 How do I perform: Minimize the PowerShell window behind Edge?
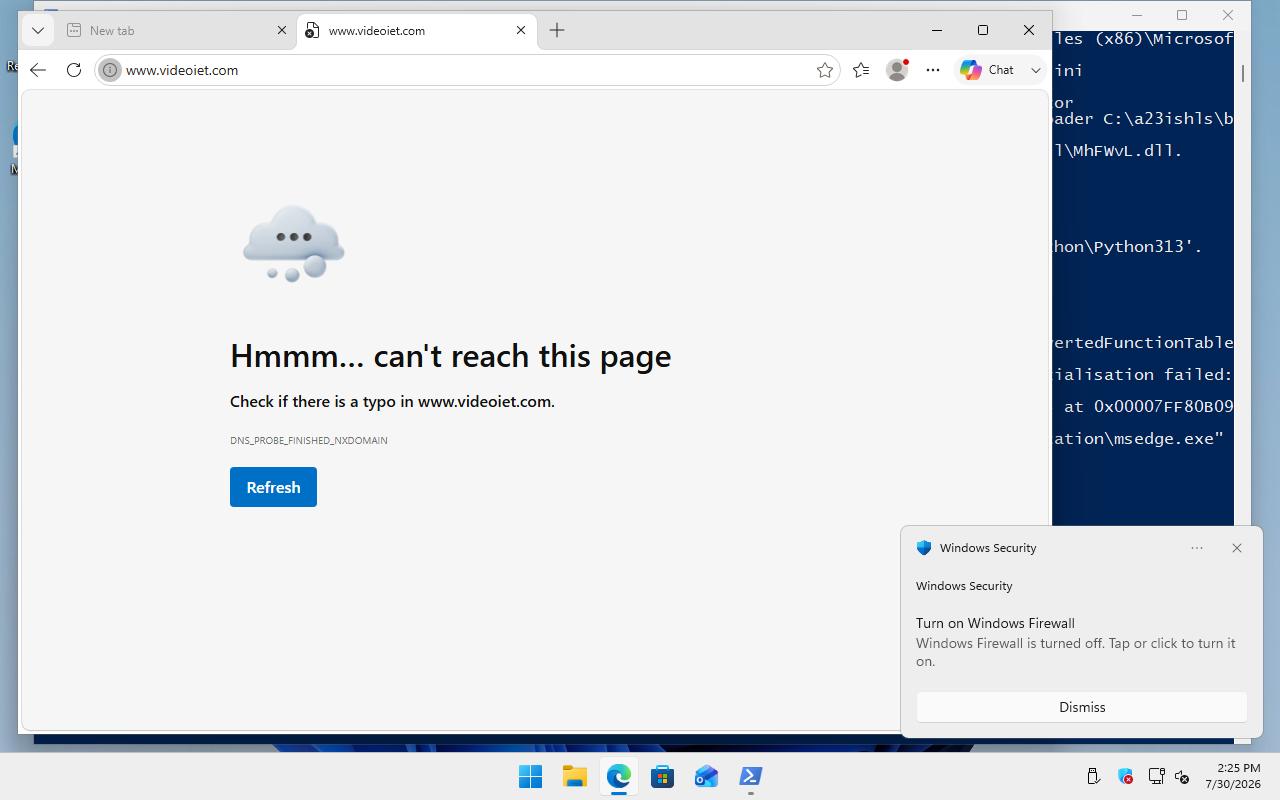[1138, 15]
